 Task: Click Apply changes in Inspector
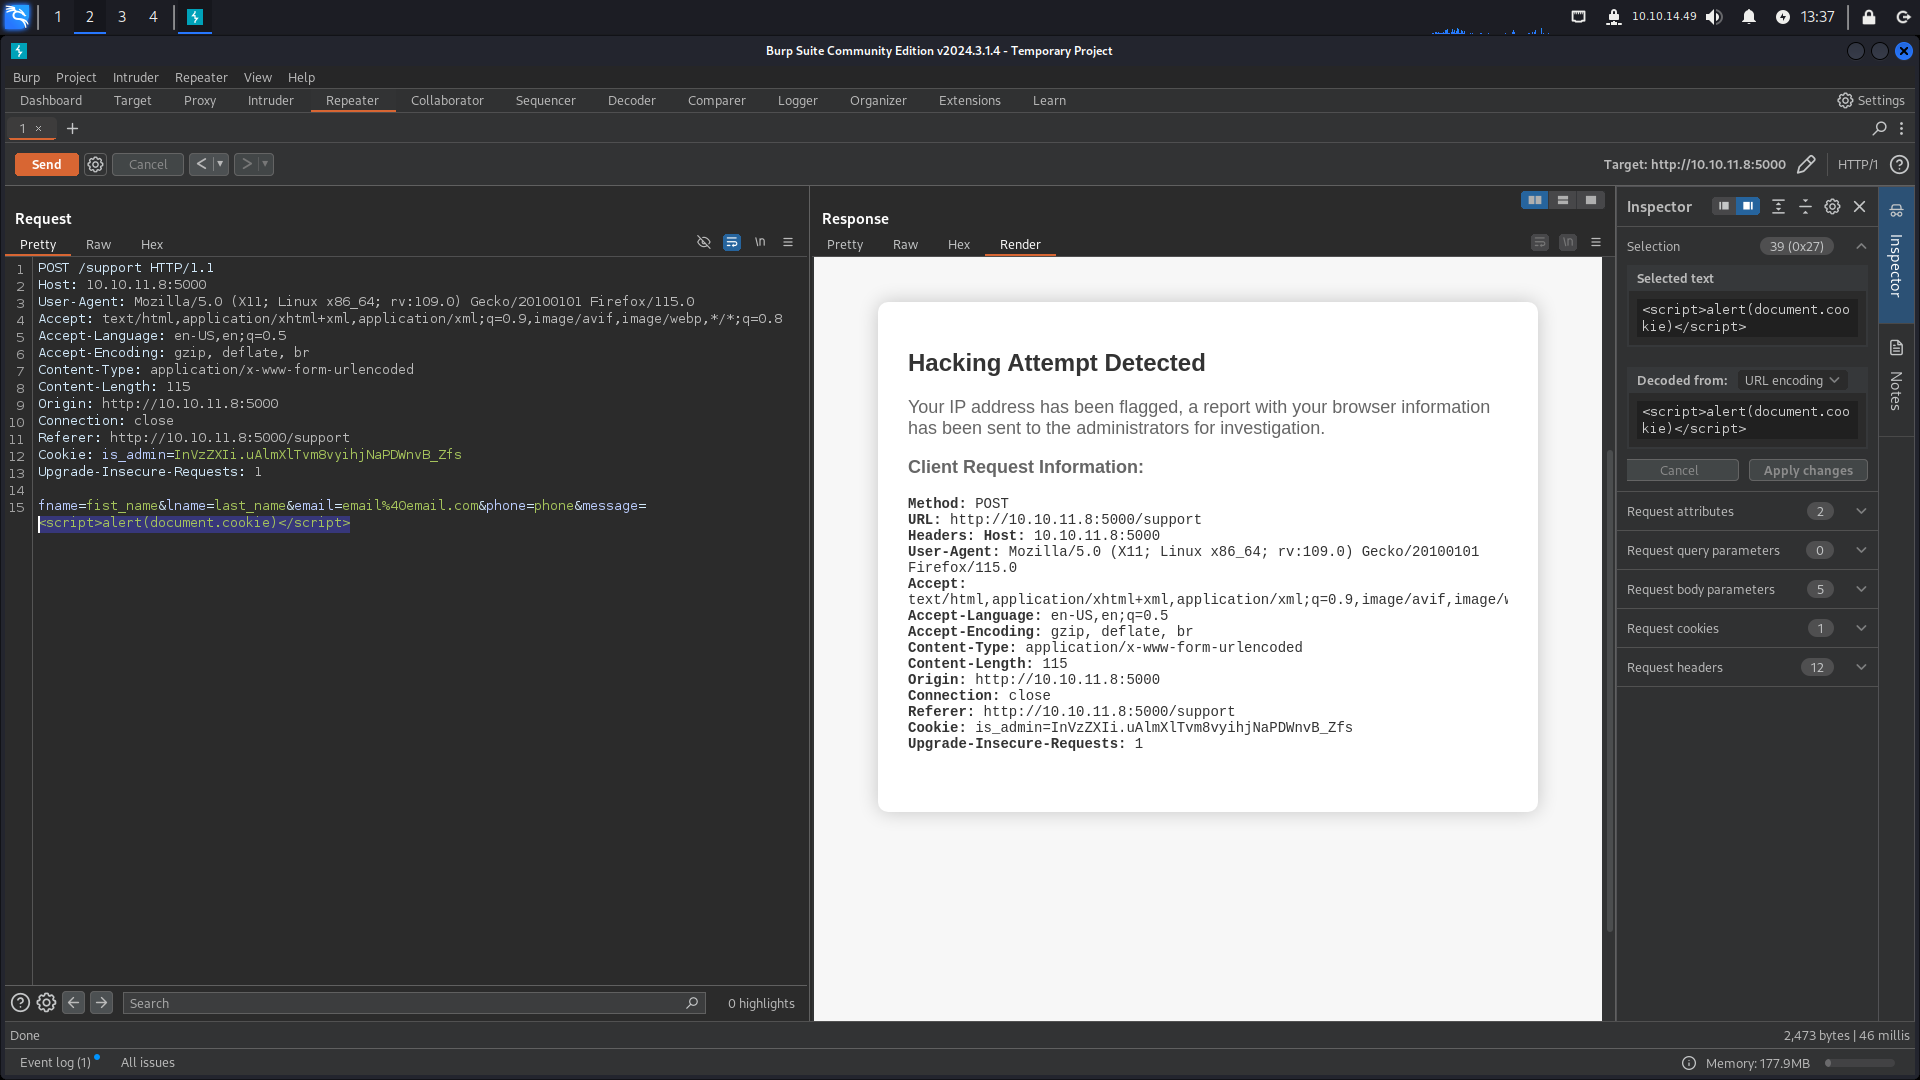(x=1808, y=470)
